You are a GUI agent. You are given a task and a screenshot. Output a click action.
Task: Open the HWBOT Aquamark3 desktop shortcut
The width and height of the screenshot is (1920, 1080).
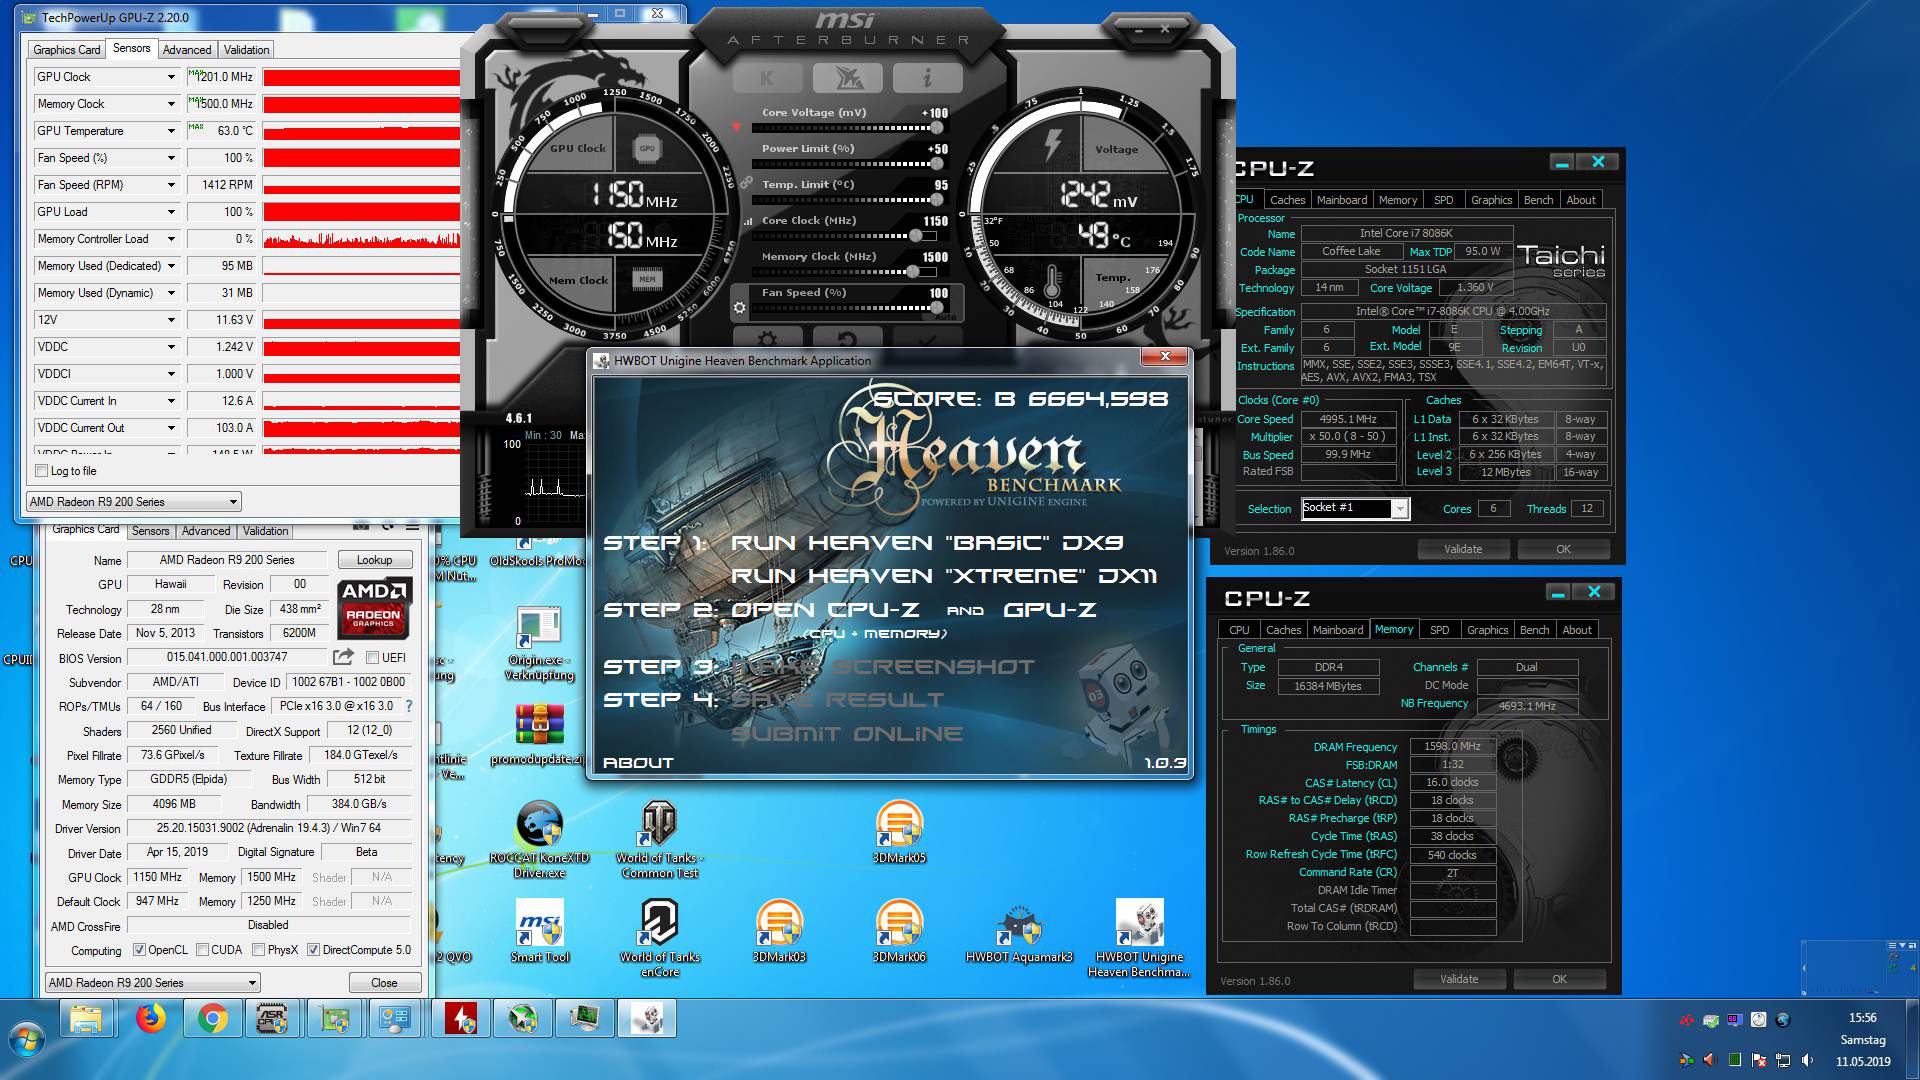pos(1019,932)
